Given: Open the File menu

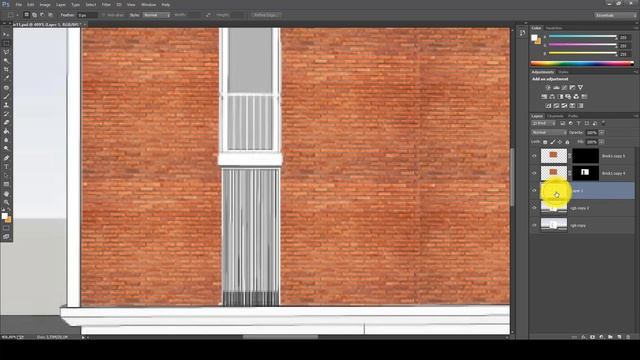Looking at the screenshot, I should click(18, 4).
